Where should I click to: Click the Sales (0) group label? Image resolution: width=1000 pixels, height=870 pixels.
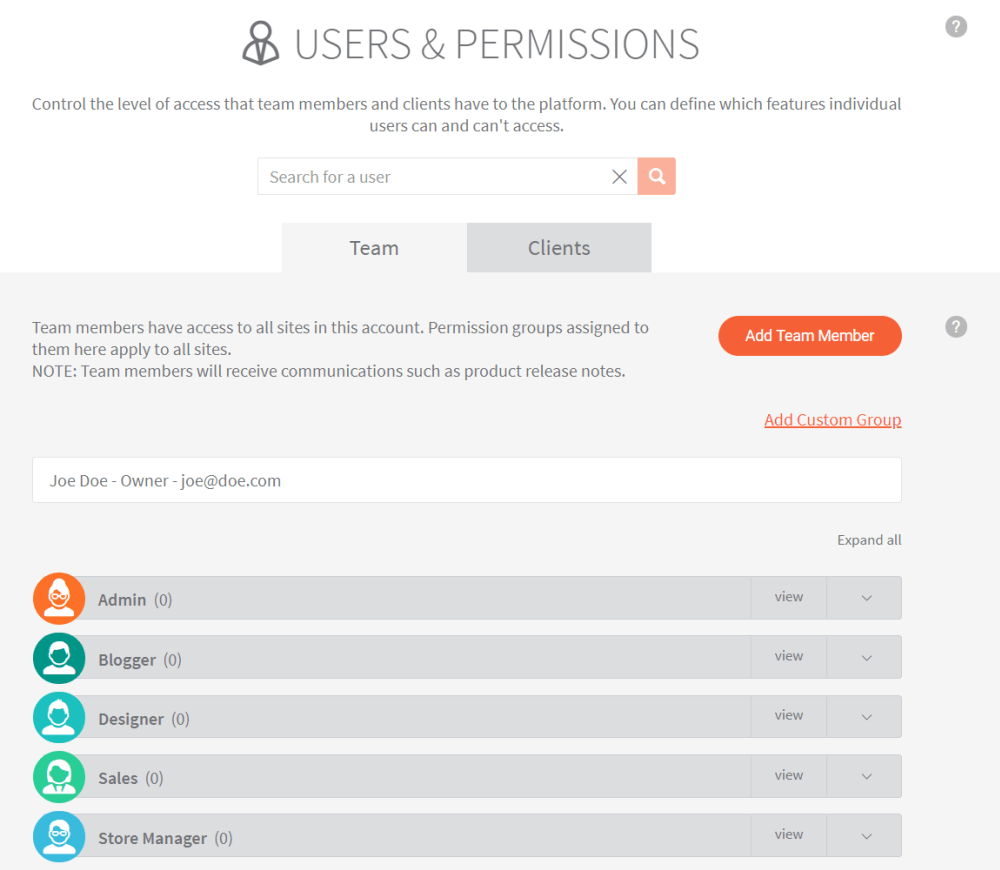pyautogui.click(x=131, y=778)
